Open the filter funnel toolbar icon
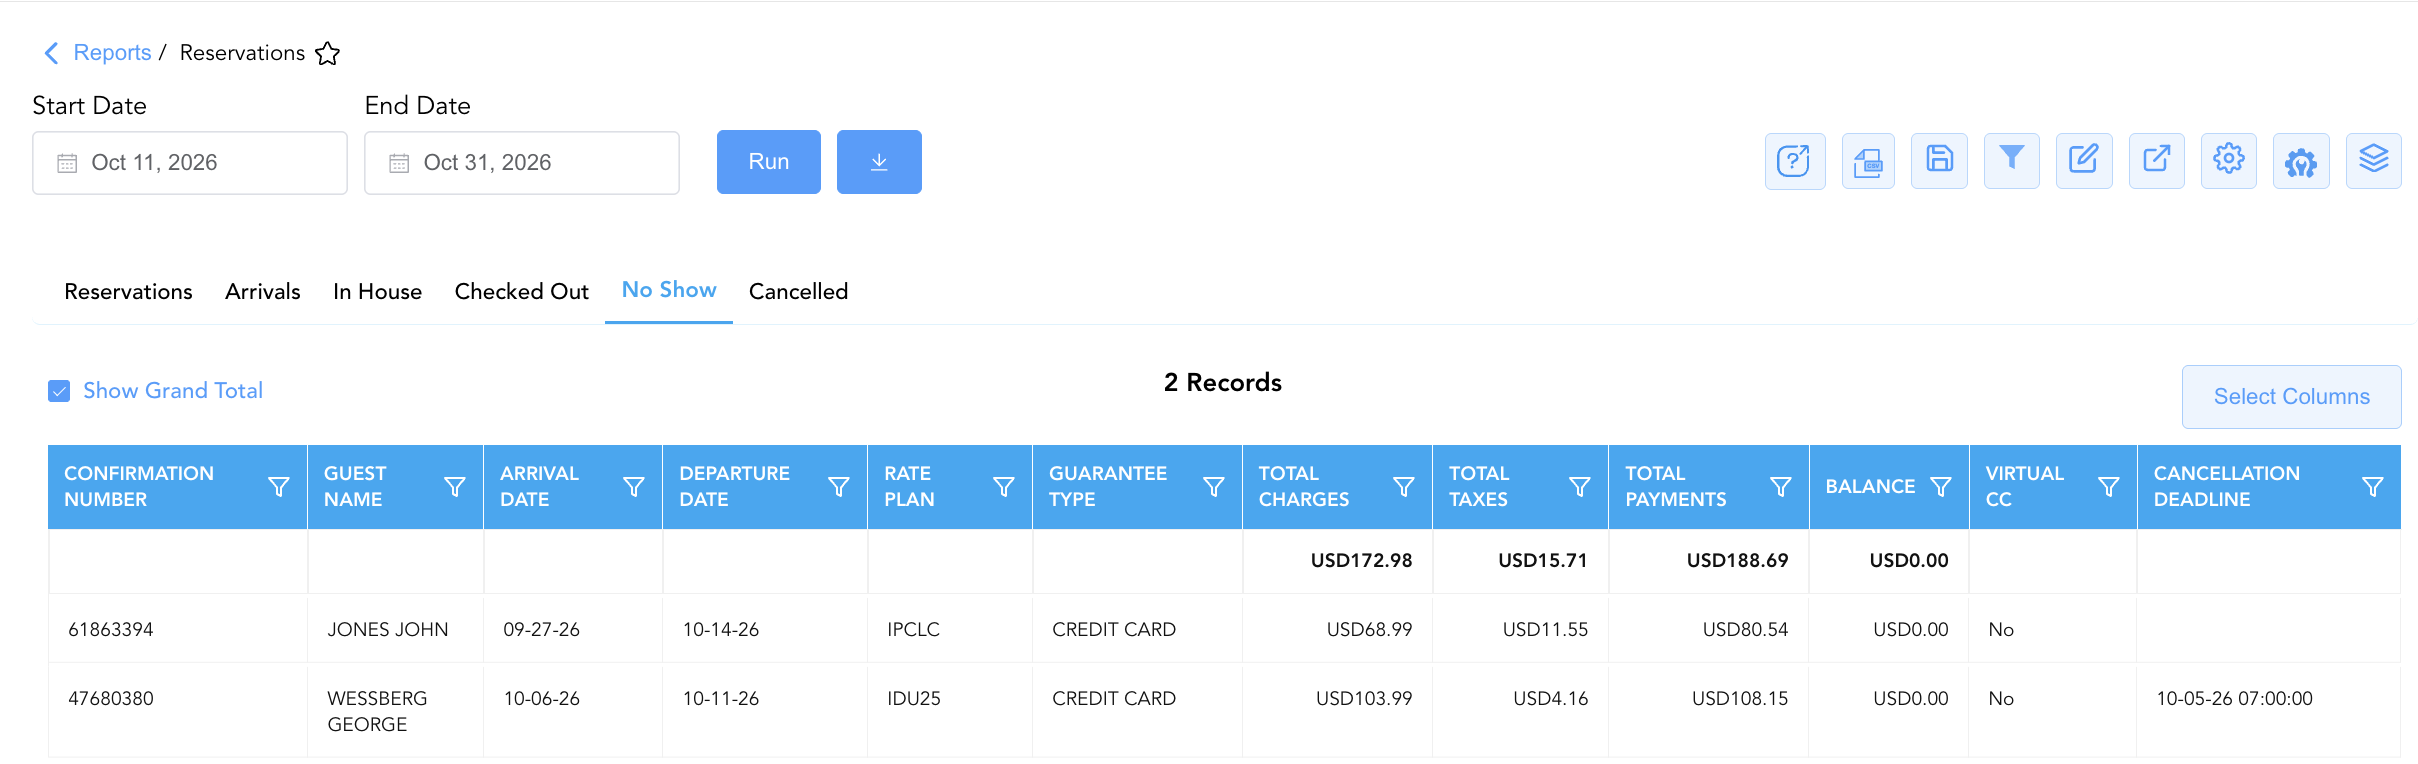The width and height of the screenshot is (2418, 764). (x=2011, y=161)
